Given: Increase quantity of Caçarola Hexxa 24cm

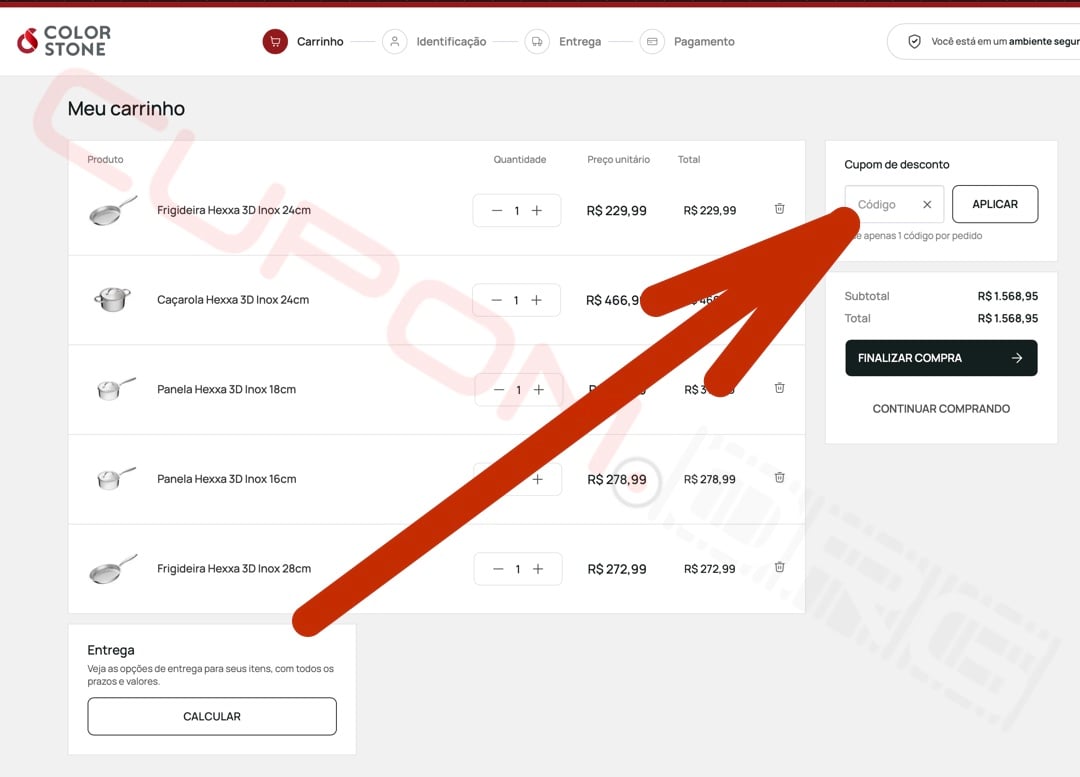Looking at the screenshot, I should (537, 300).
